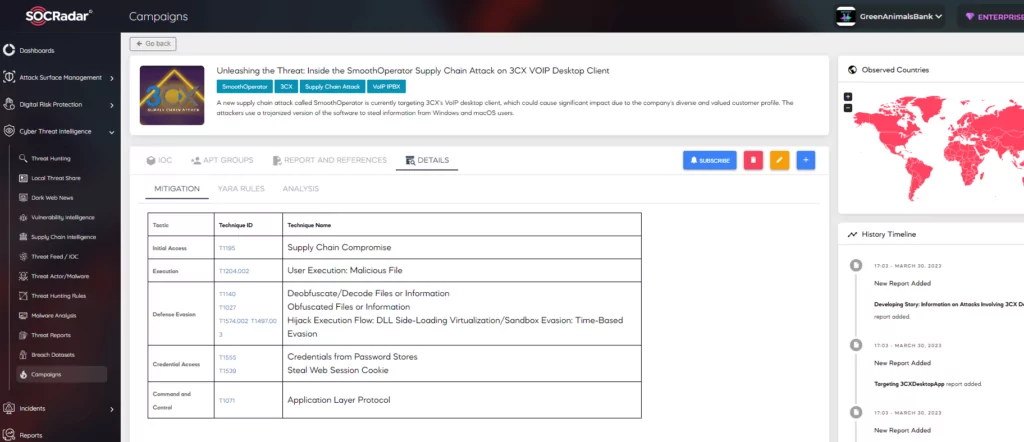
Task: Click blue plus add button
Action: (x=806, y=161)
